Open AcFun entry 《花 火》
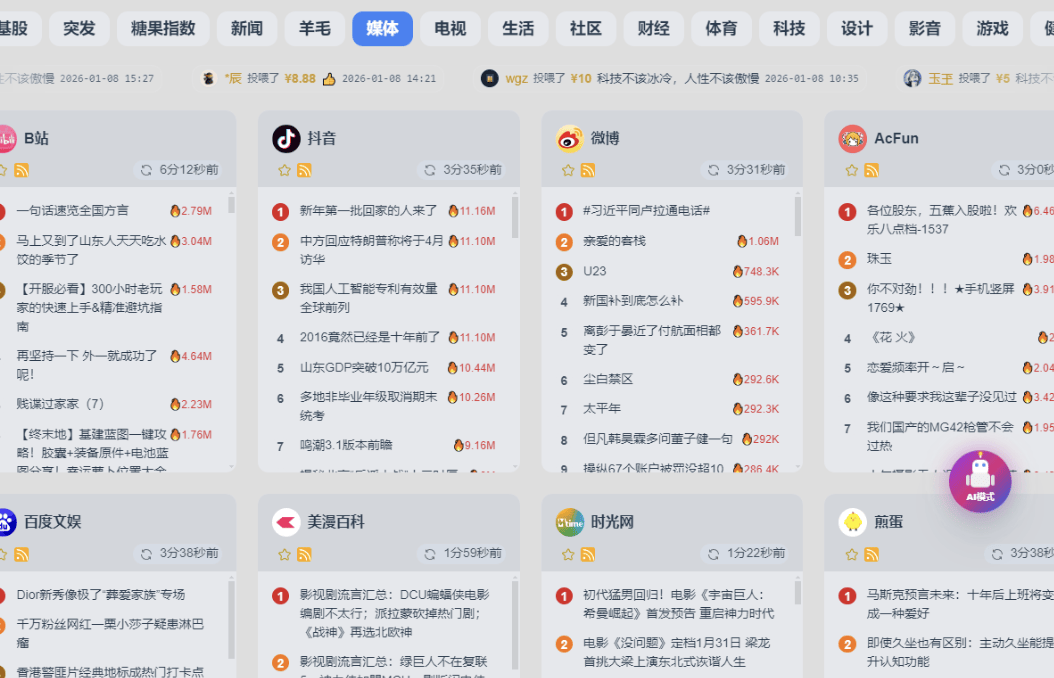 pyautogui.click(x=891, y=337)
